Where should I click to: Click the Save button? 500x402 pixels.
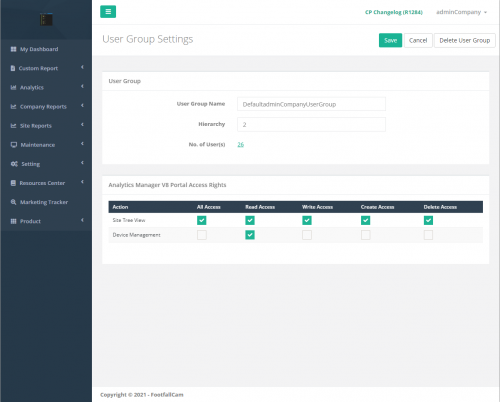pos(390,40)
